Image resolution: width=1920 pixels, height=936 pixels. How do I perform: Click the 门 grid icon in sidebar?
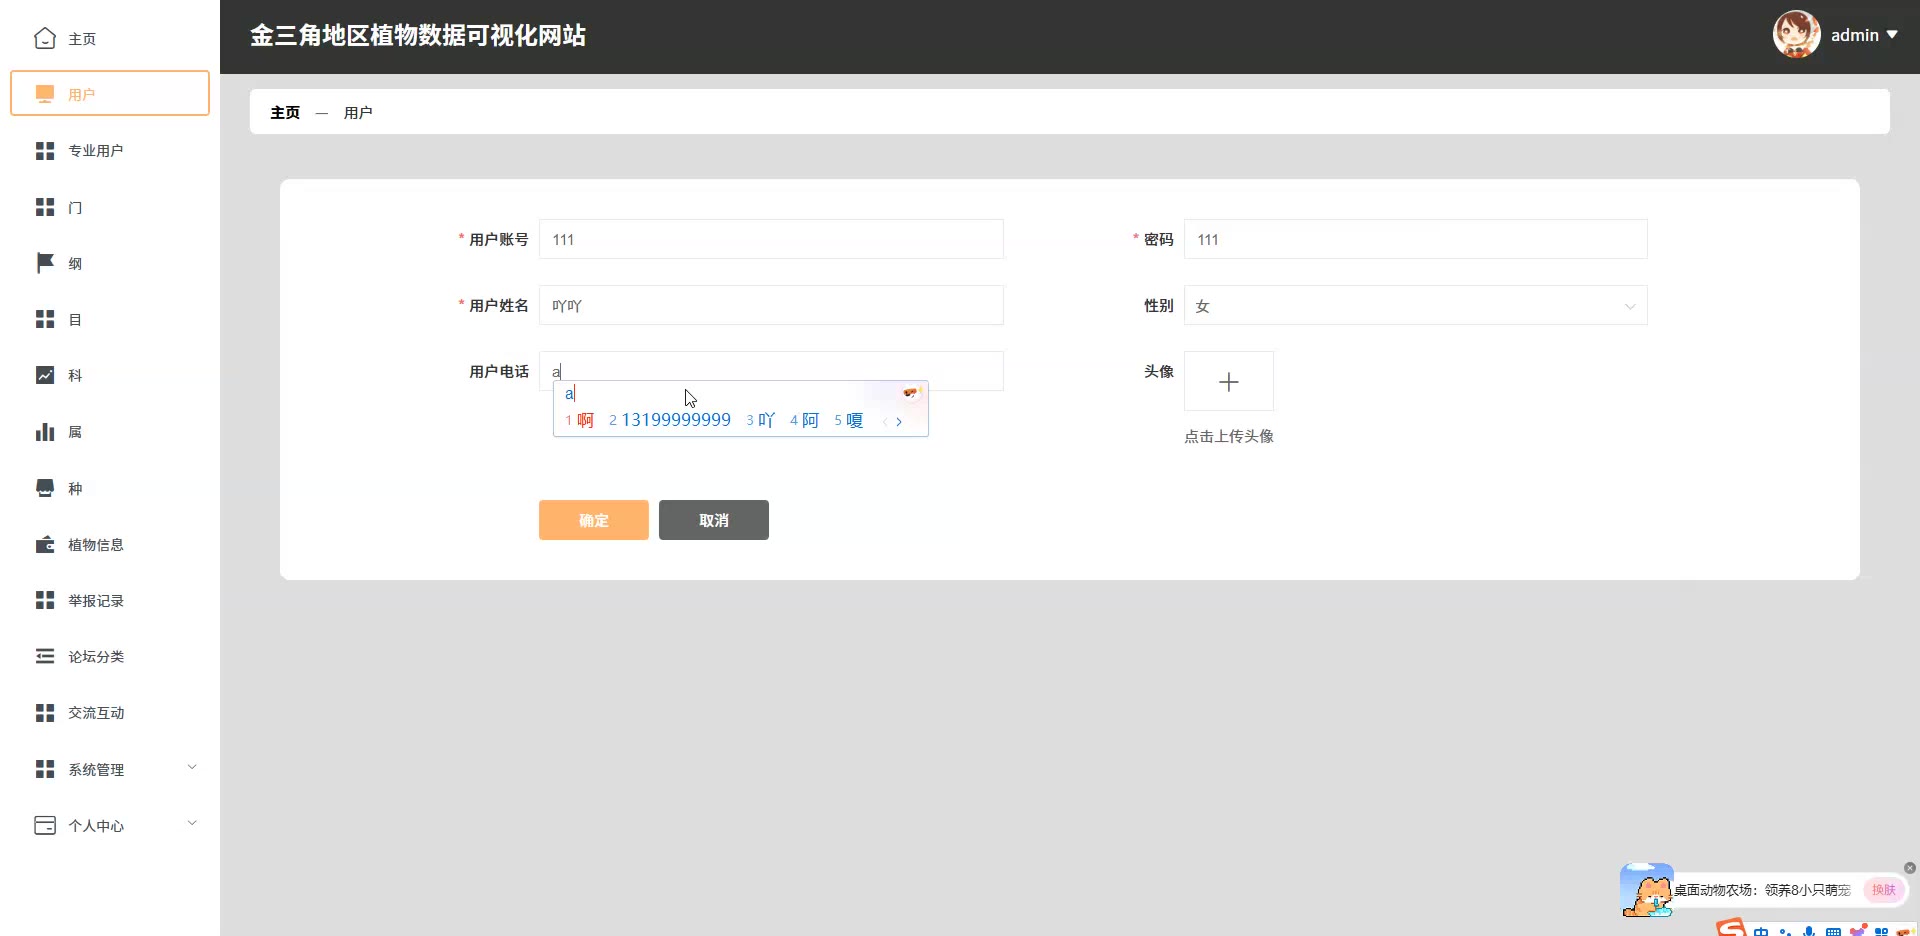coord(45,207)
